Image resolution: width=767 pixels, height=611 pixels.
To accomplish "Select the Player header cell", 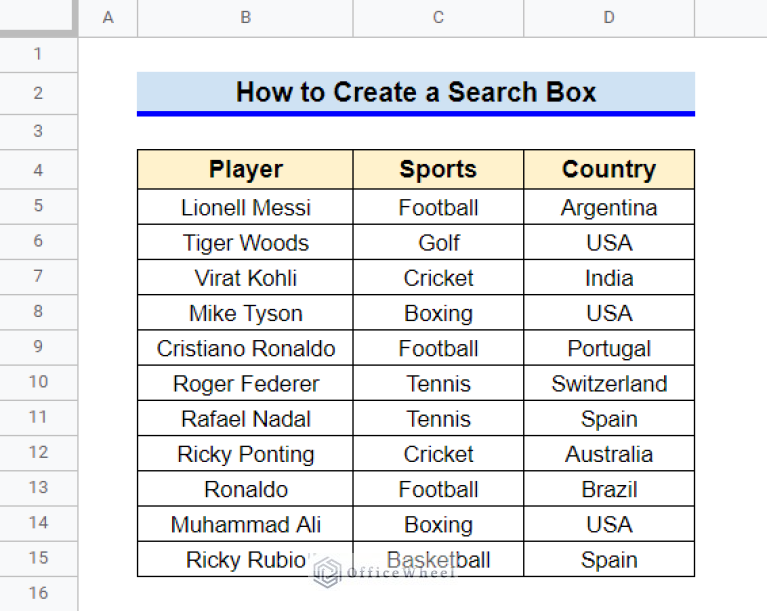I will (x=245, y=170).
